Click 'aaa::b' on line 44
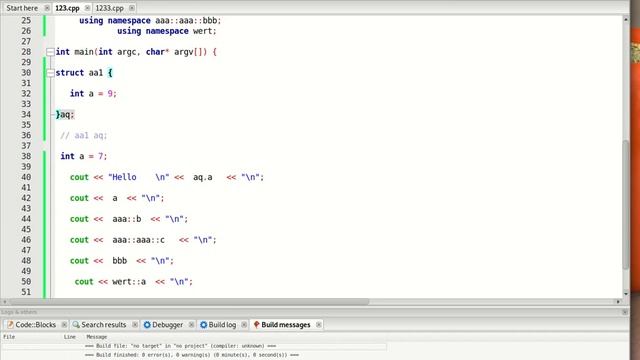 click(x=127, y=219)
